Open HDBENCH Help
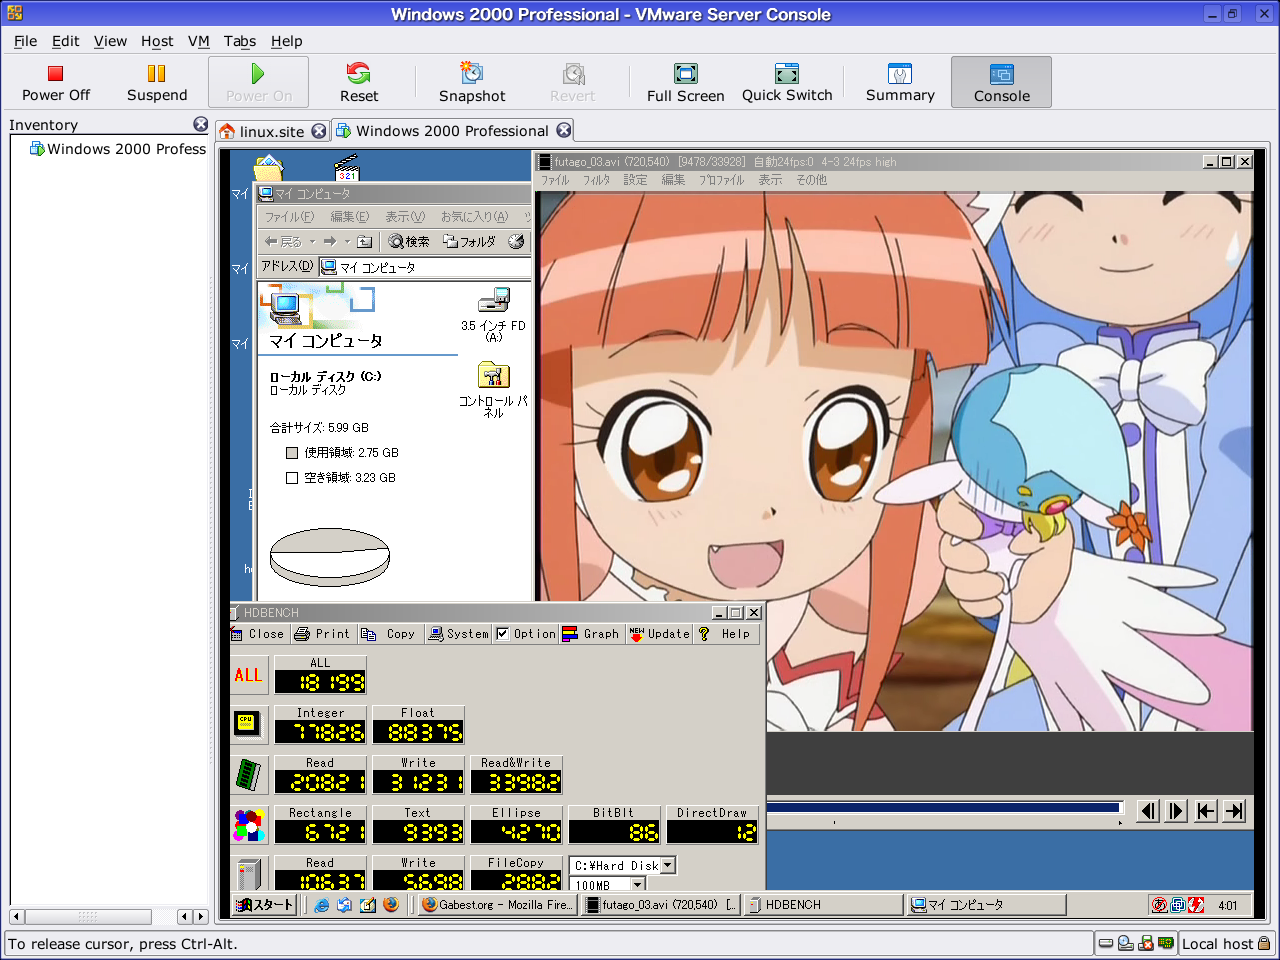This screenshot has height=960, width=1280. click(725, 634)
